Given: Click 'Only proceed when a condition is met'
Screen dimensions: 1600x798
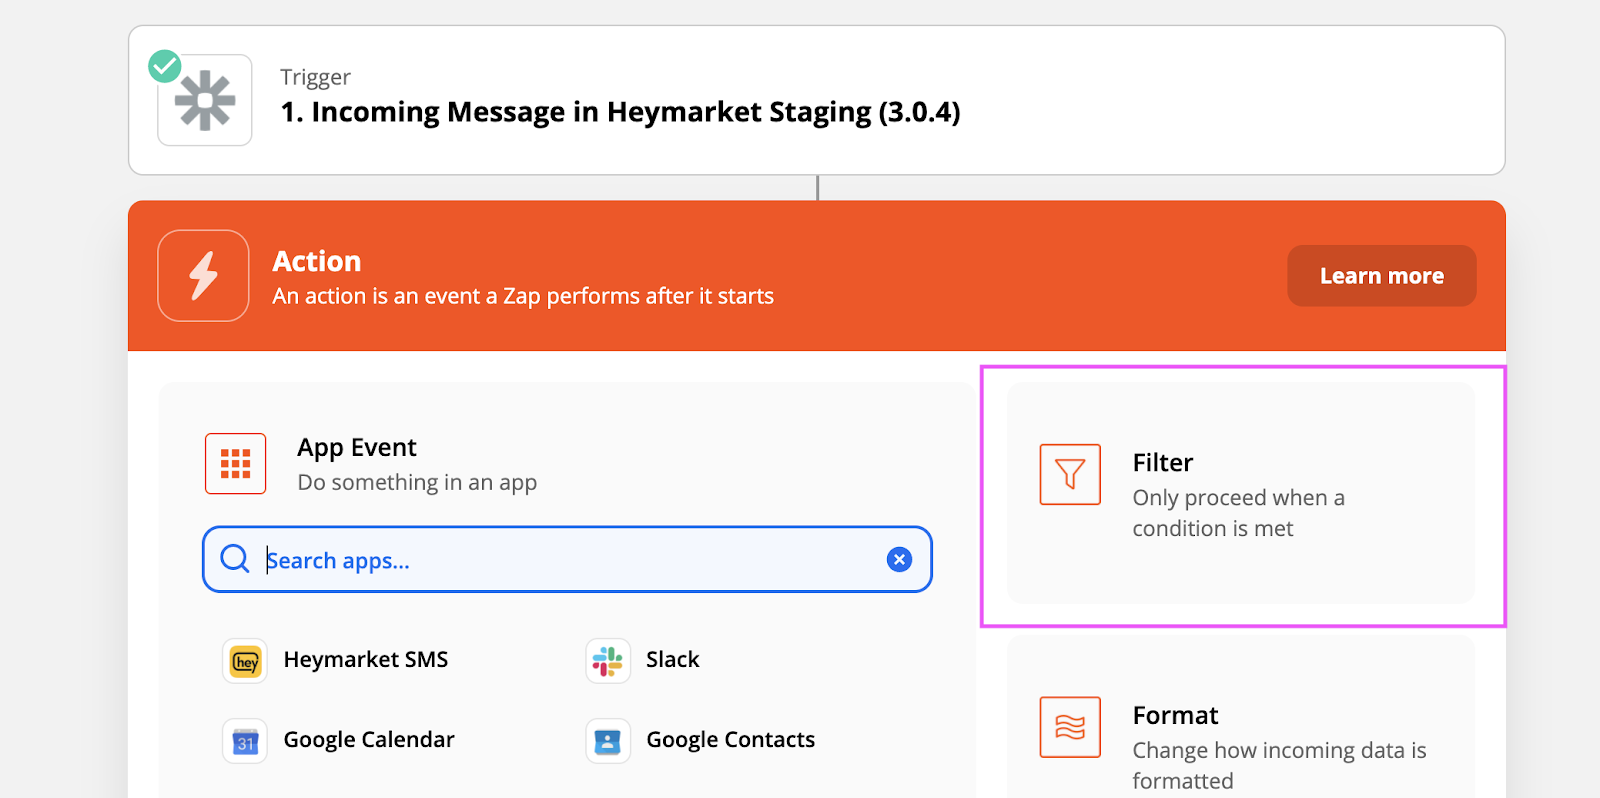Looking at the screenshot, I should [1239, 513].
